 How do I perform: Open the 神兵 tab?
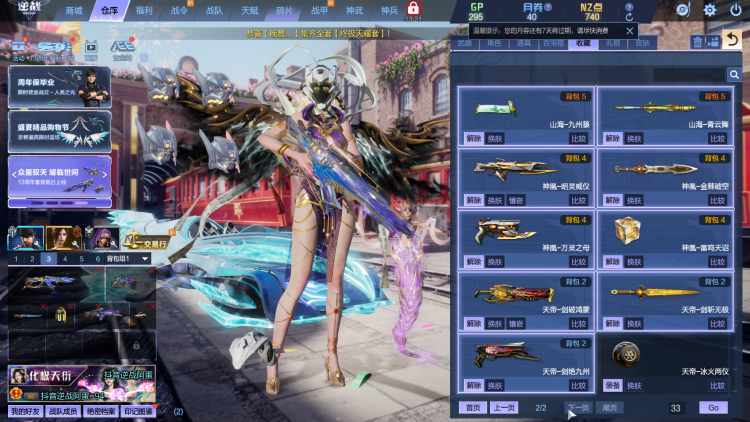tap(389, 11)
